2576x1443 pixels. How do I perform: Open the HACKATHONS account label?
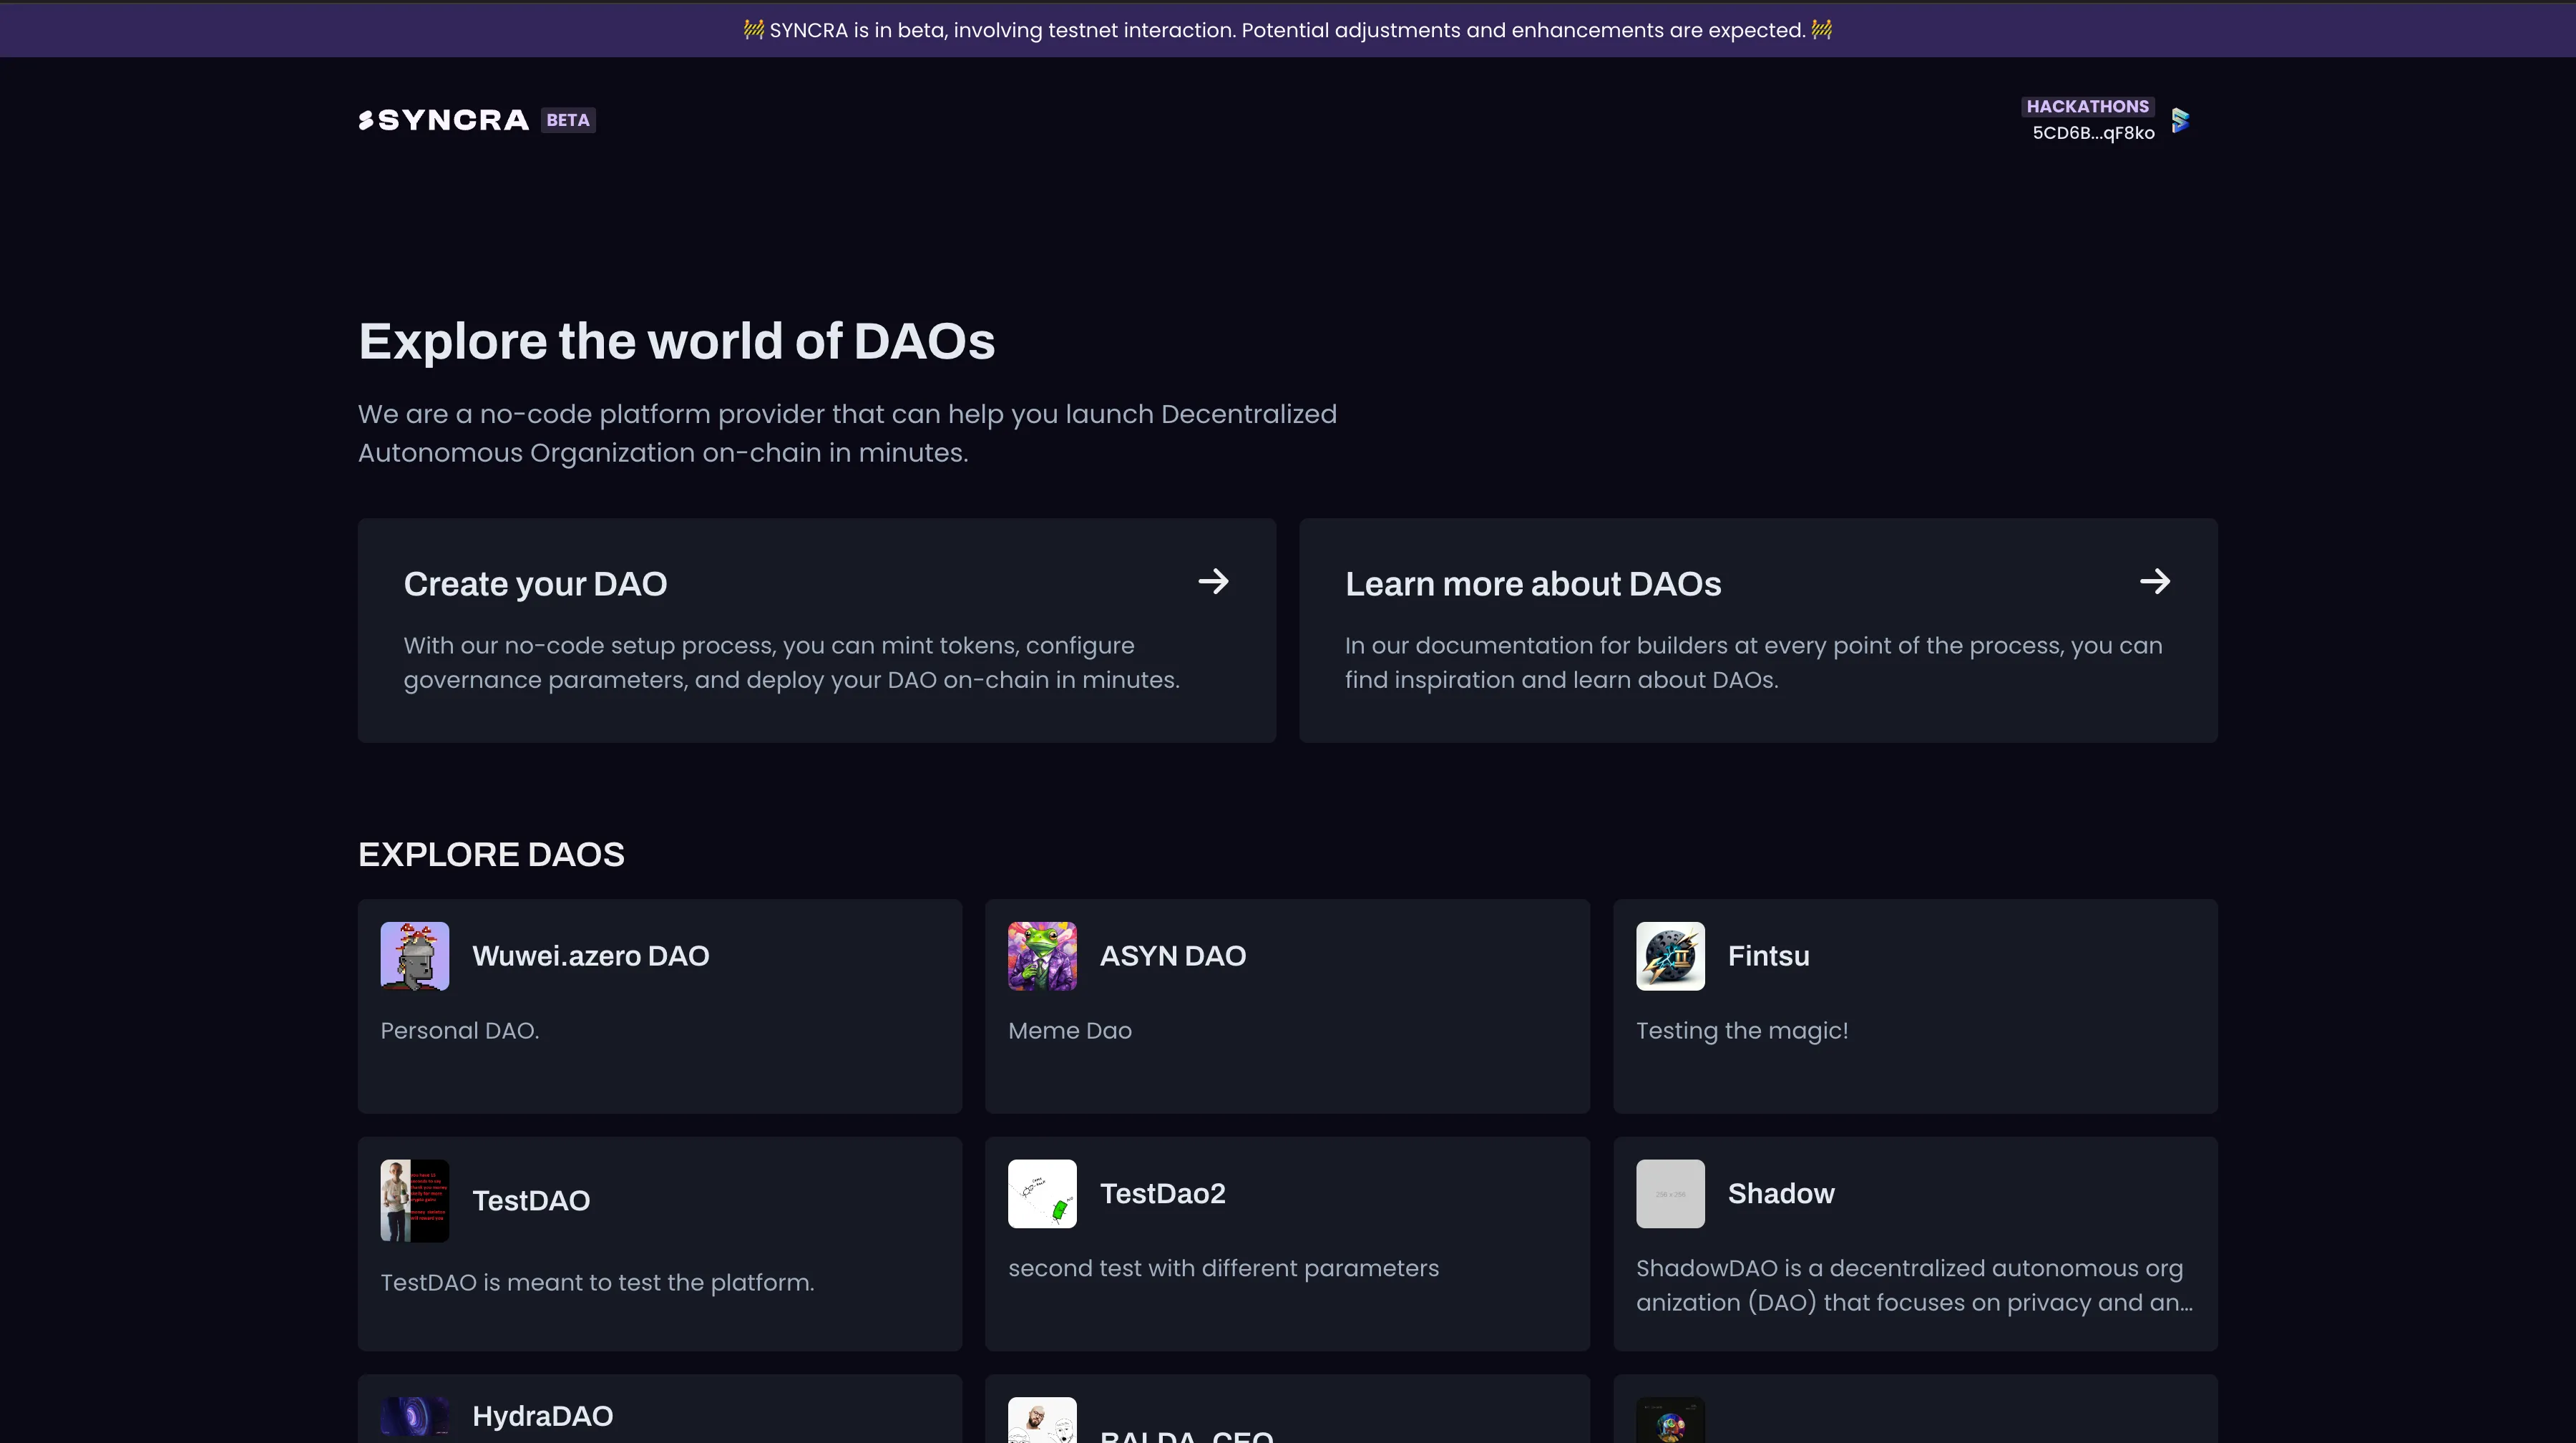click(2087, 106)
